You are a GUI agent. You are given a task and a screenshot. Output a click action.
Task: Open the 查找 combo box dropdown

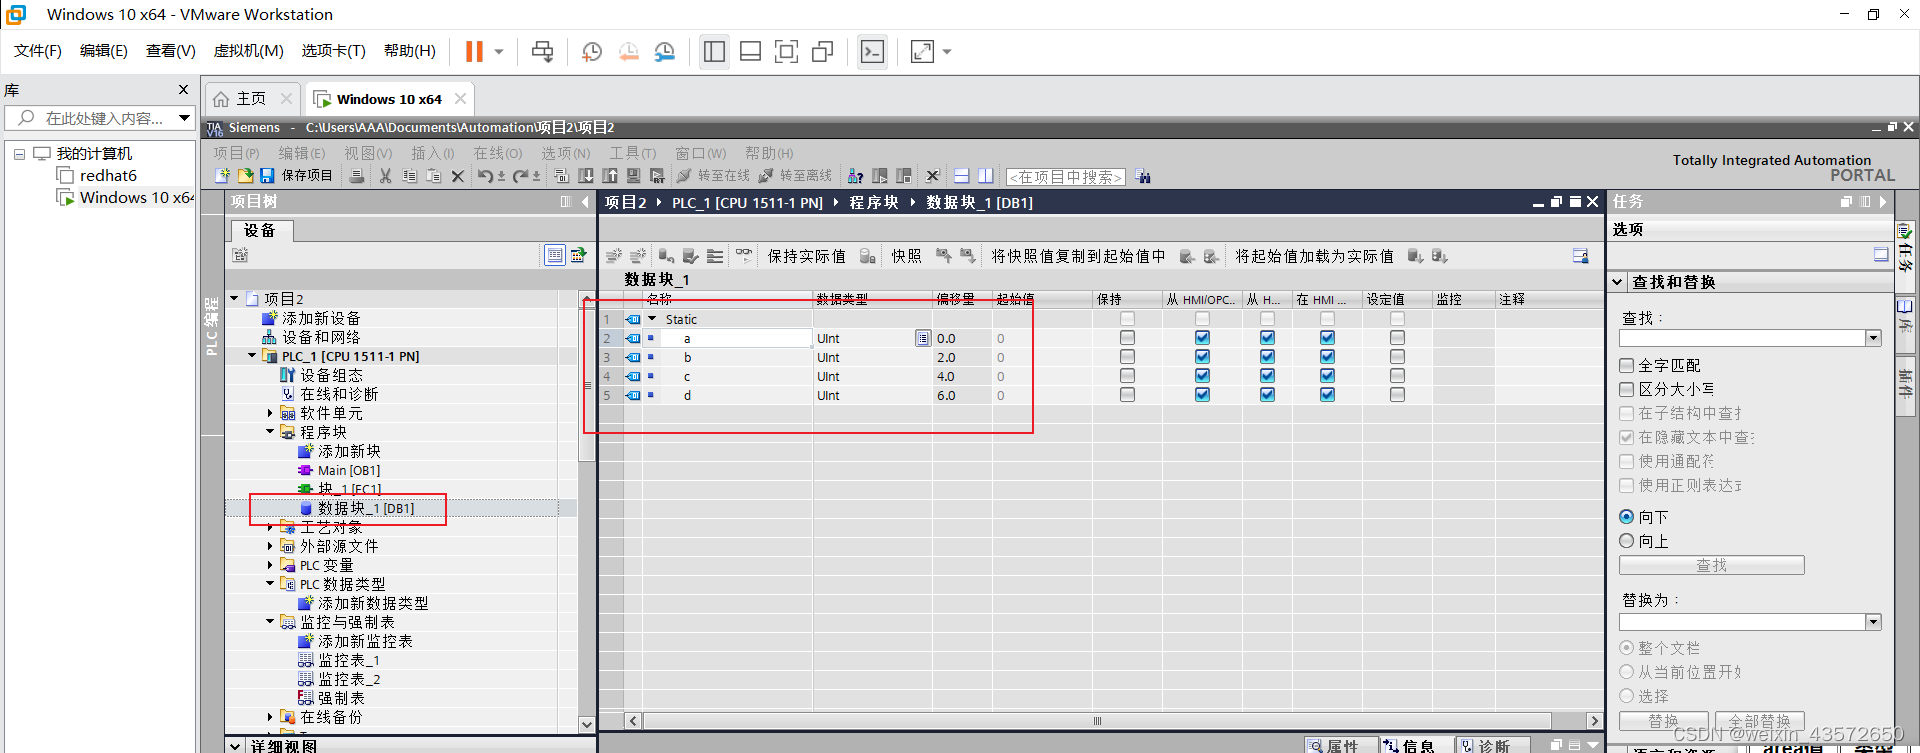[1873, 338]
